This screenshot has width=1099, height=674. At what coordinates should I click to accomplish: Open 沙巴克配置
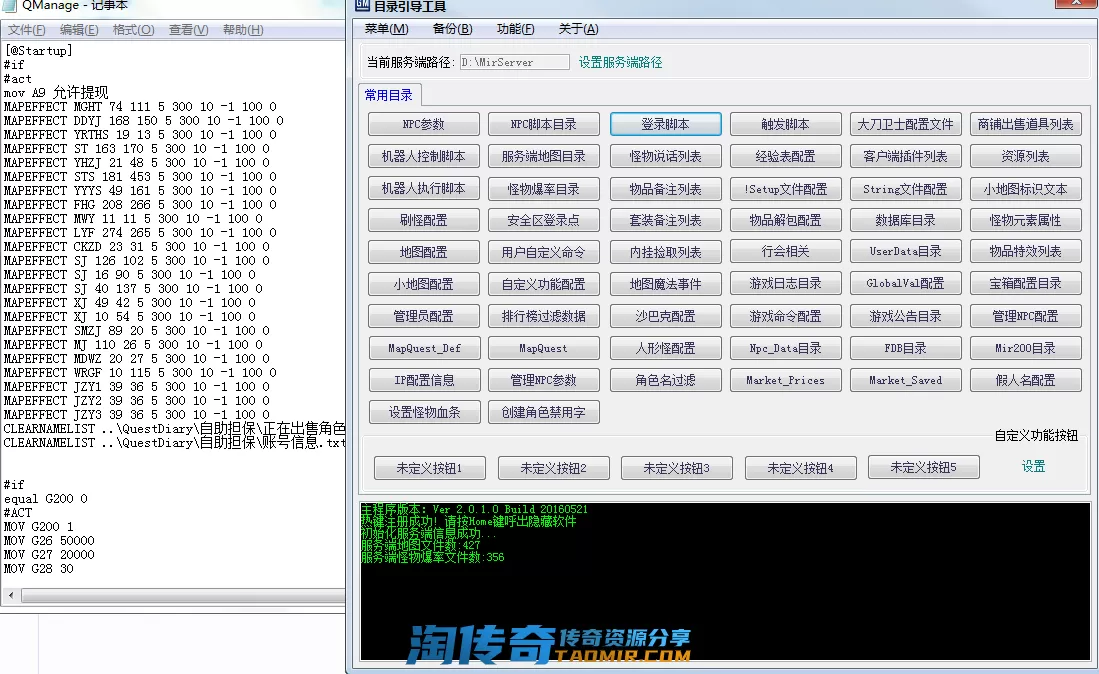click(666, 316)
